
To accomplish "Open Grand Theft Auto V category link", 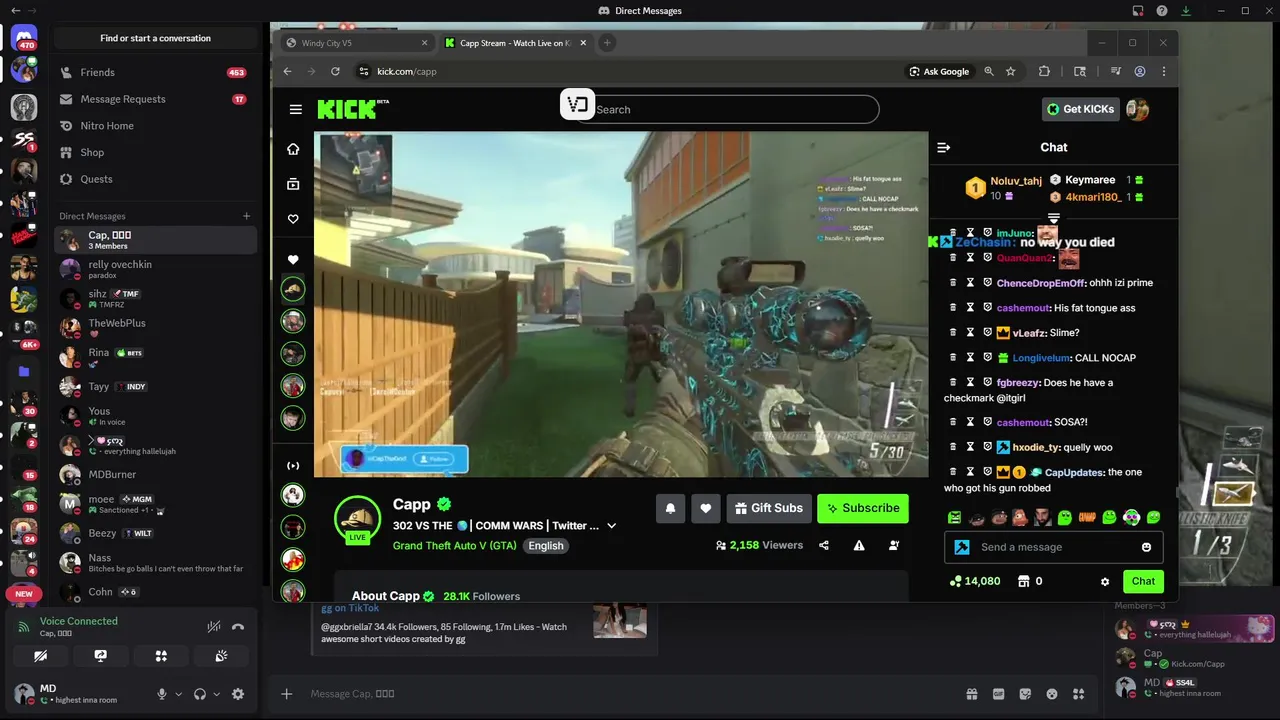I will [455, 546].
